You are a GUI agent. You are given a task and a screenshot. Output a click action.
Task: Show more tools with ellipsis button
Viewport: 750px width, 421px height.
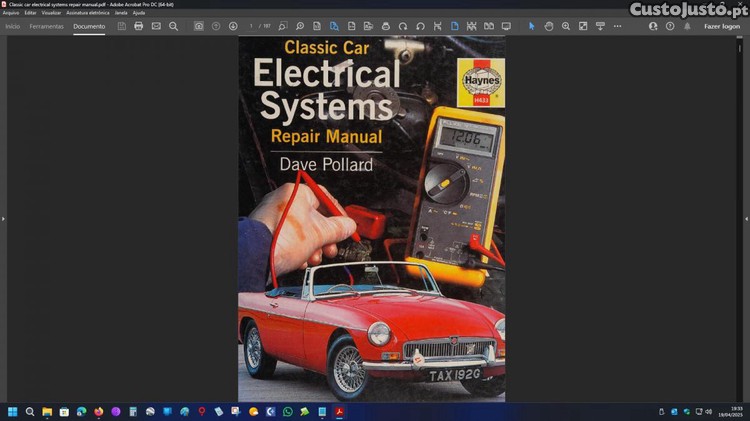click(x=616, y=26)
